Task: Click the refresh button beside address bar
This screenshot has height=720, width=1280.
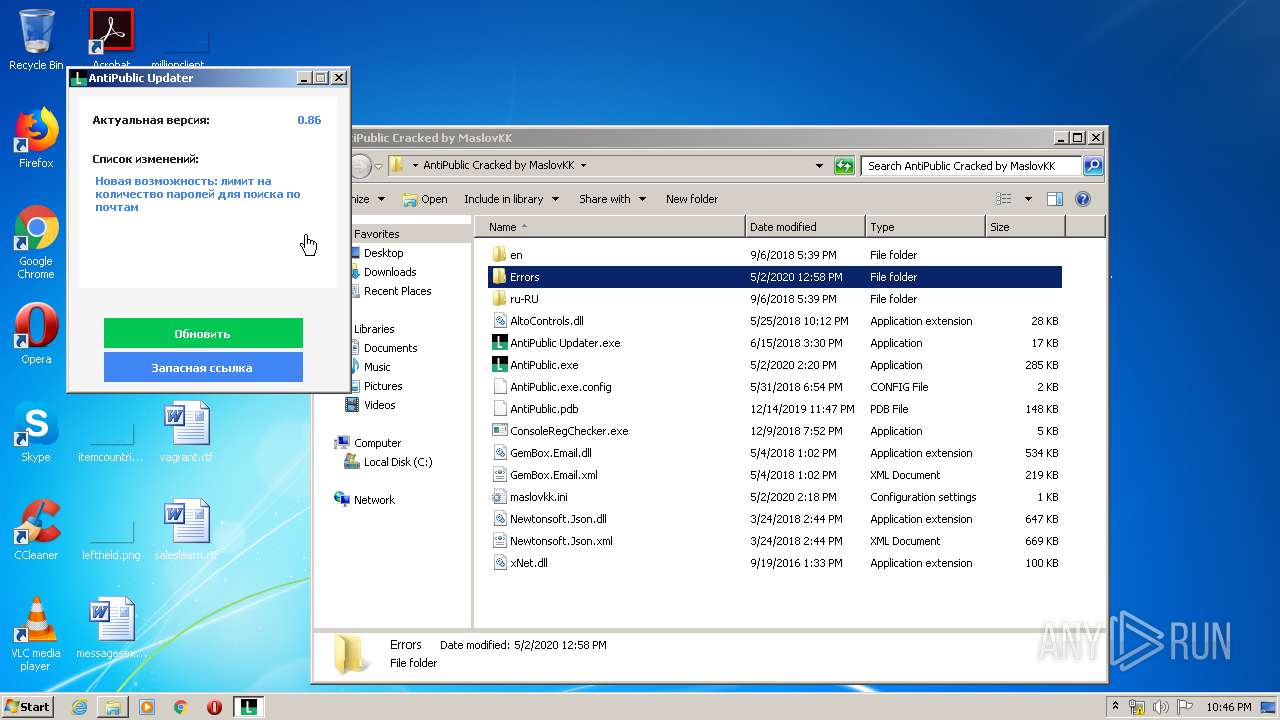Action: pyautogui.click(x=844, y=166)
